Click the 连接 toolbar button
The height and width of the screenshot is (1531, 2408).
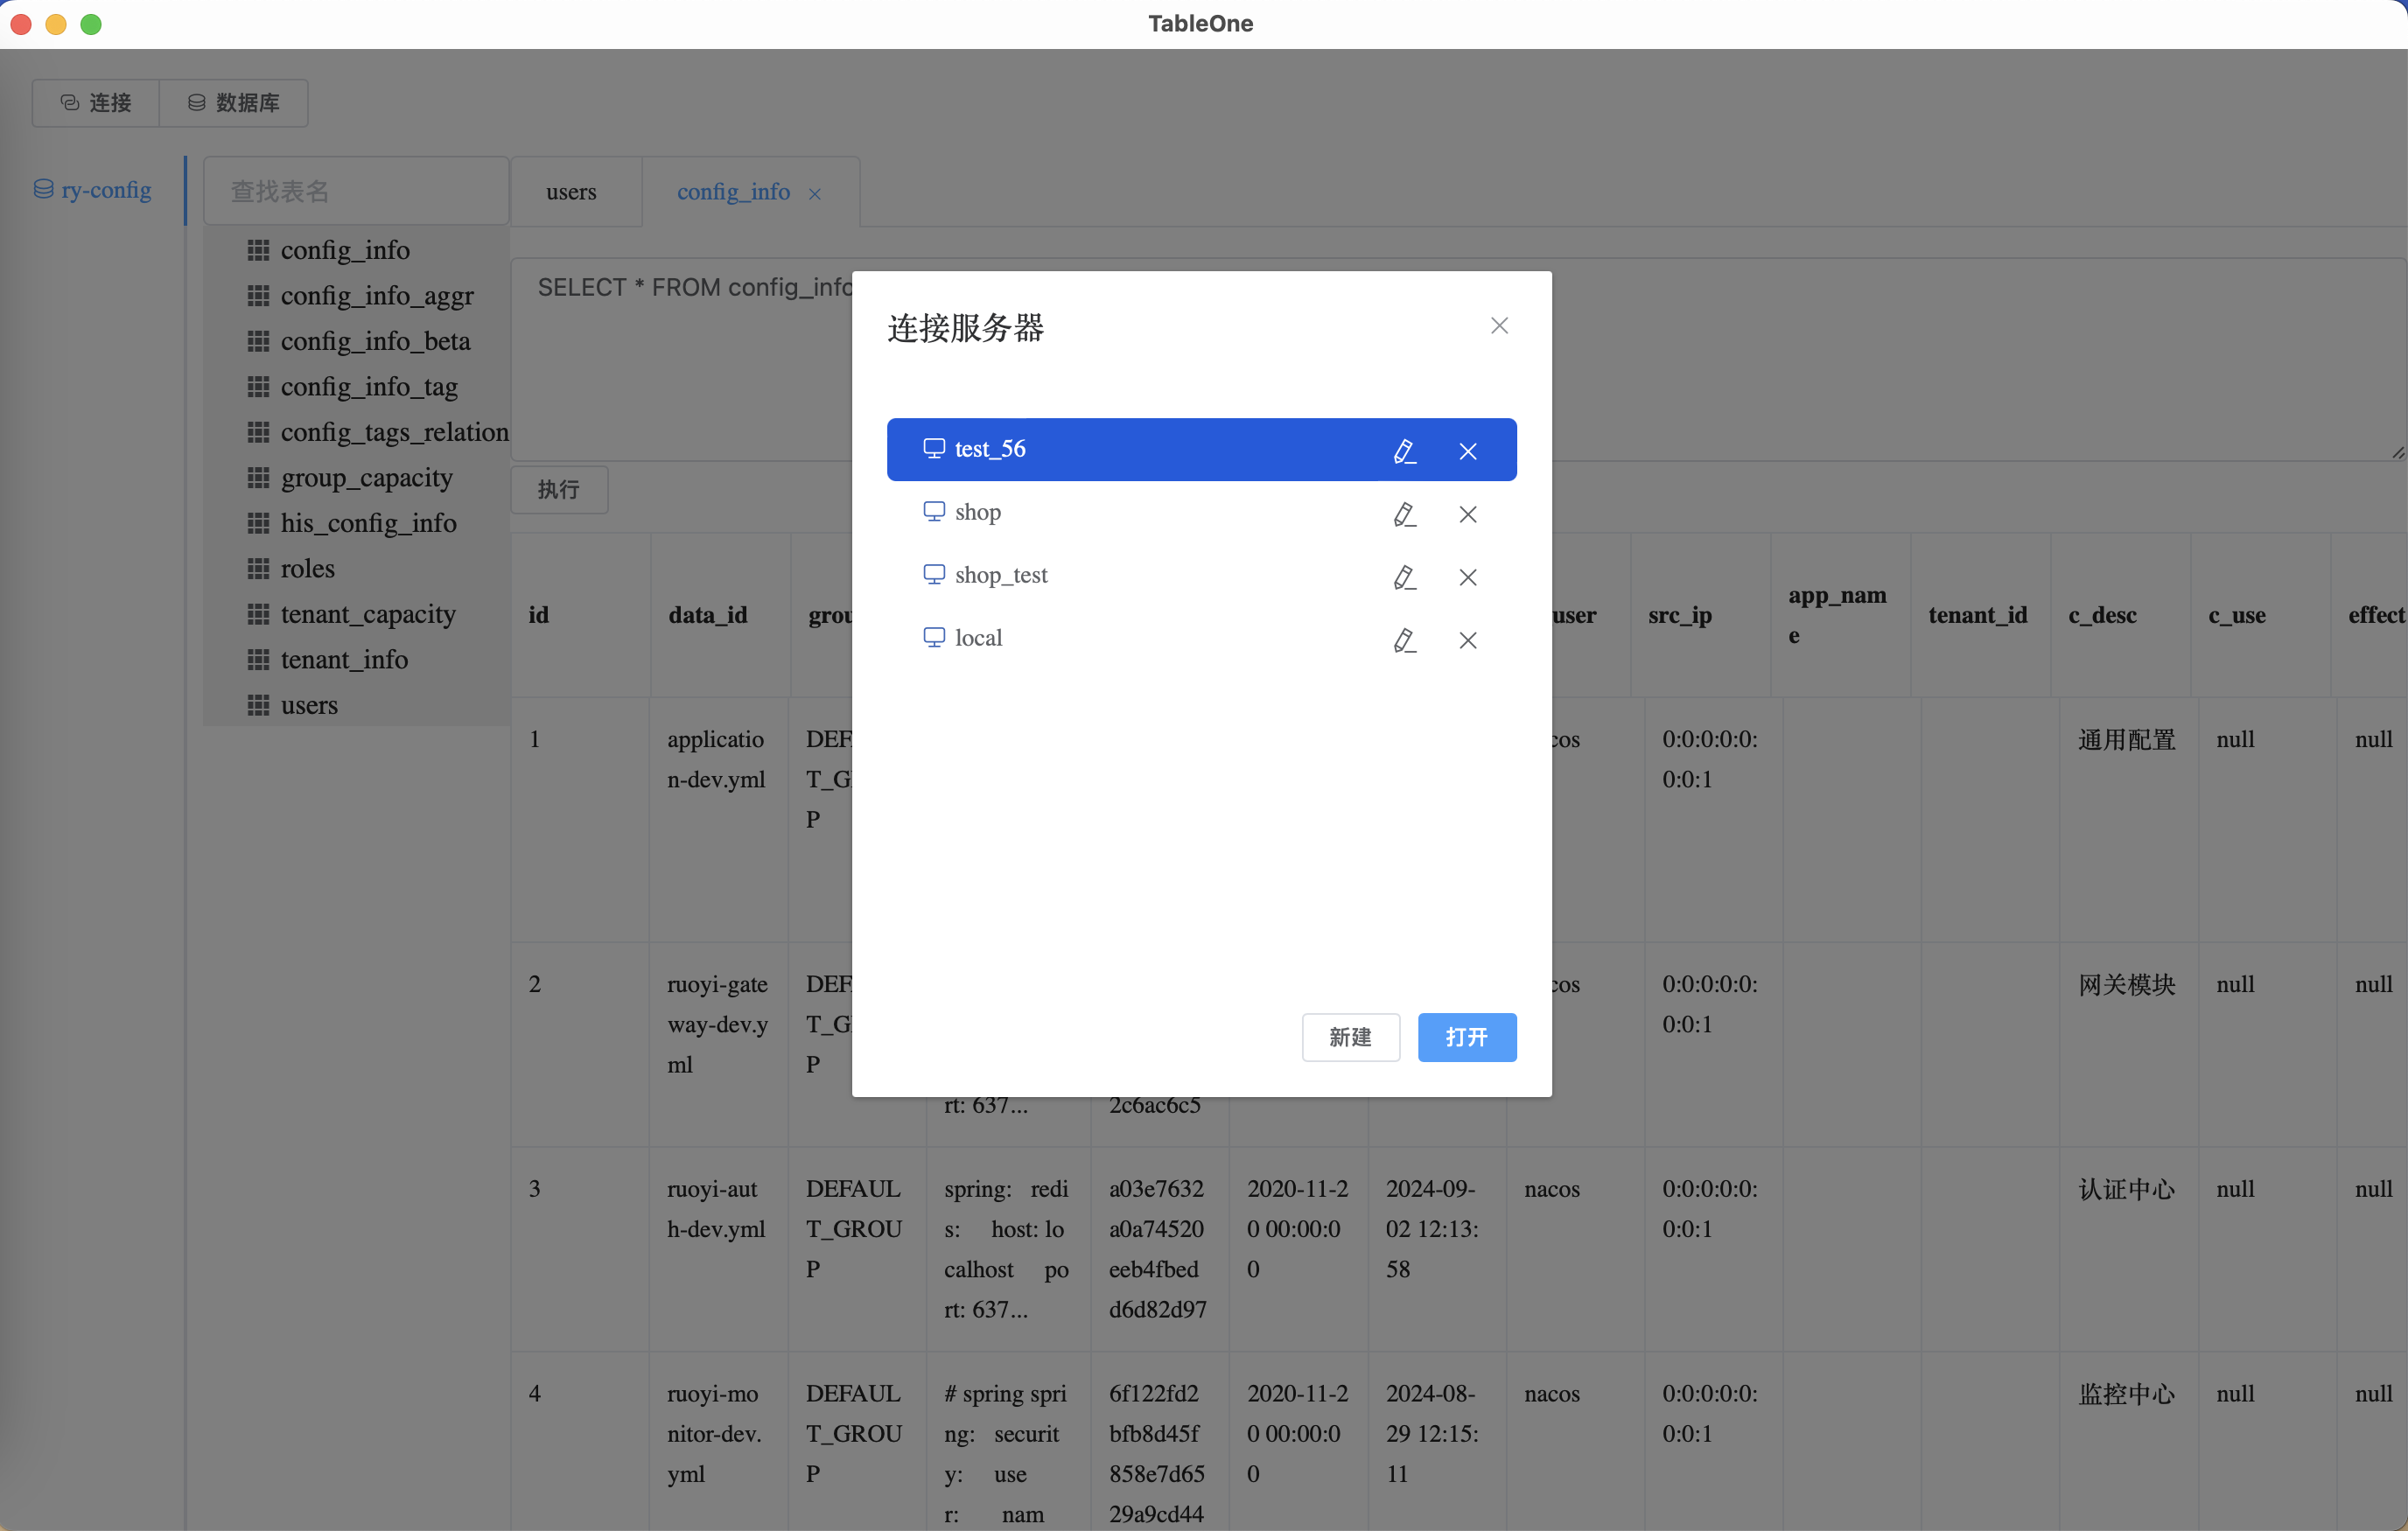tap(96, 103)
